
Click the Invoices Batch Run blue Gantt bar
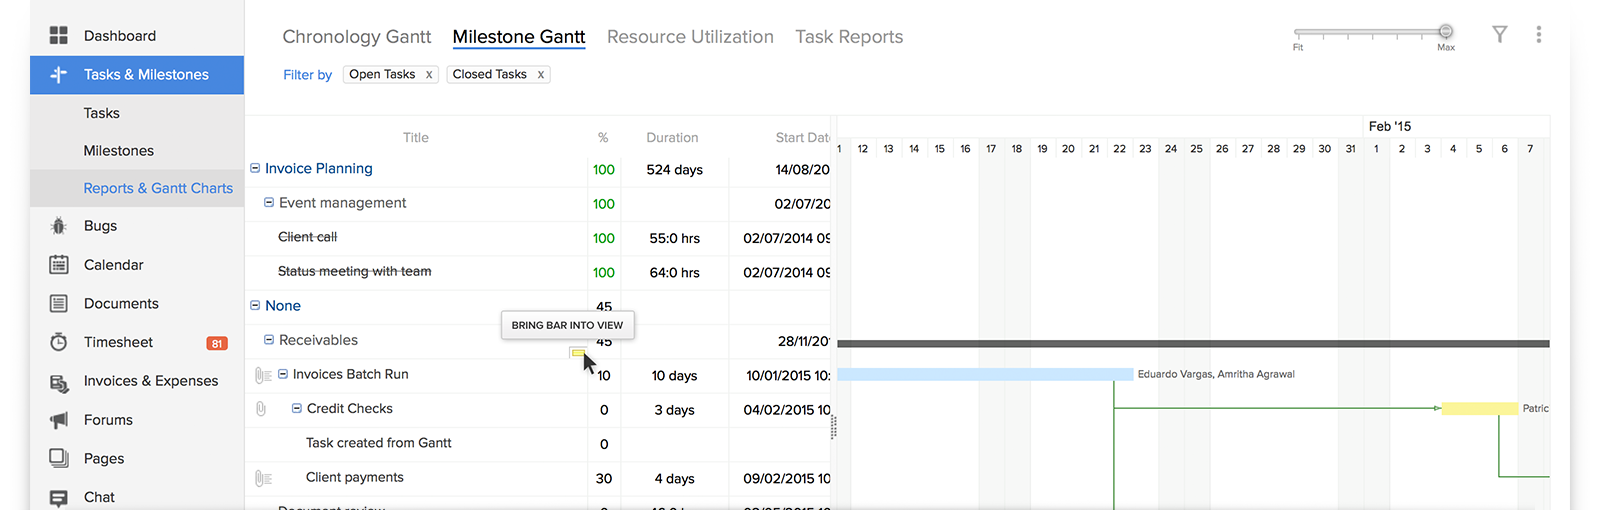pos(984,374)
